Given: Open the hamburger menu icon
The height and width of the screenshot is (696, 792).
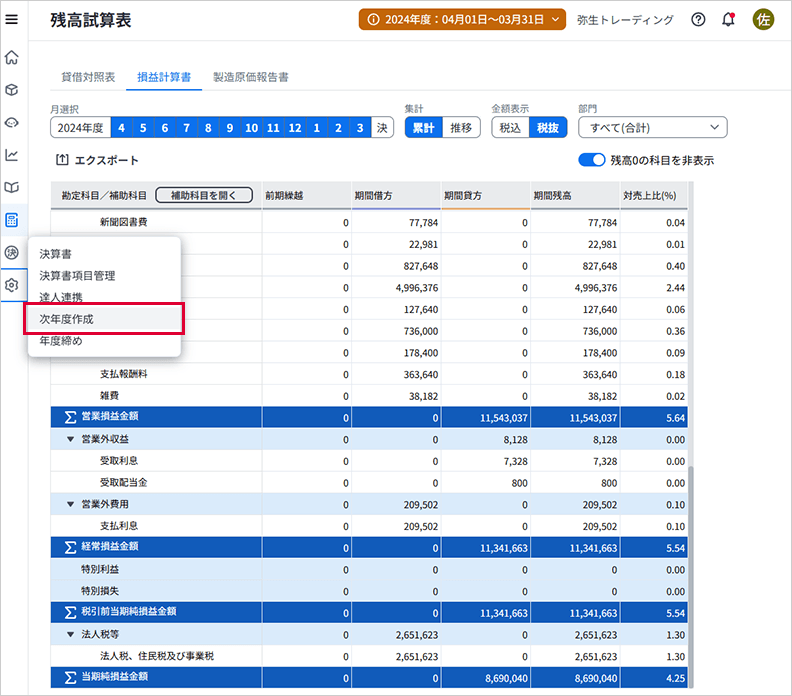Looking at the screenshot, I should pos(12,20).
